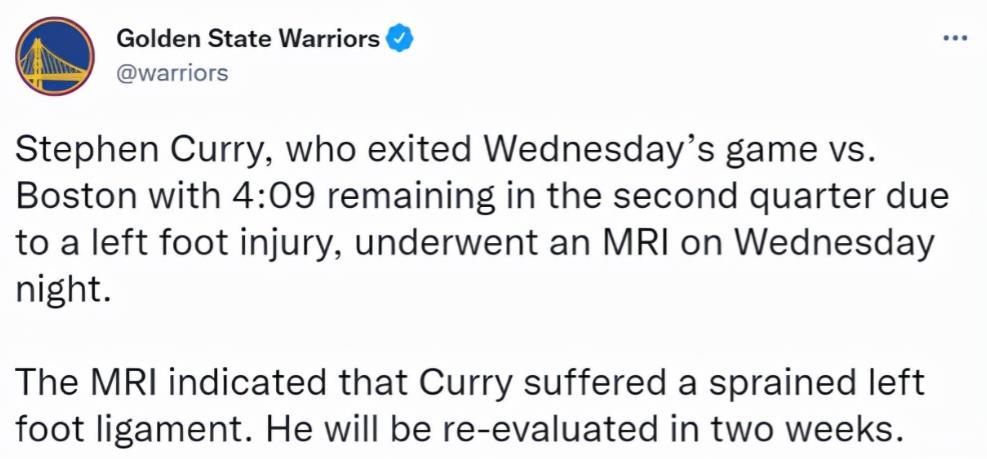987x459 pixels.
Task: Click the blue verified checkmark badge
Action: [x=399, y=39]
